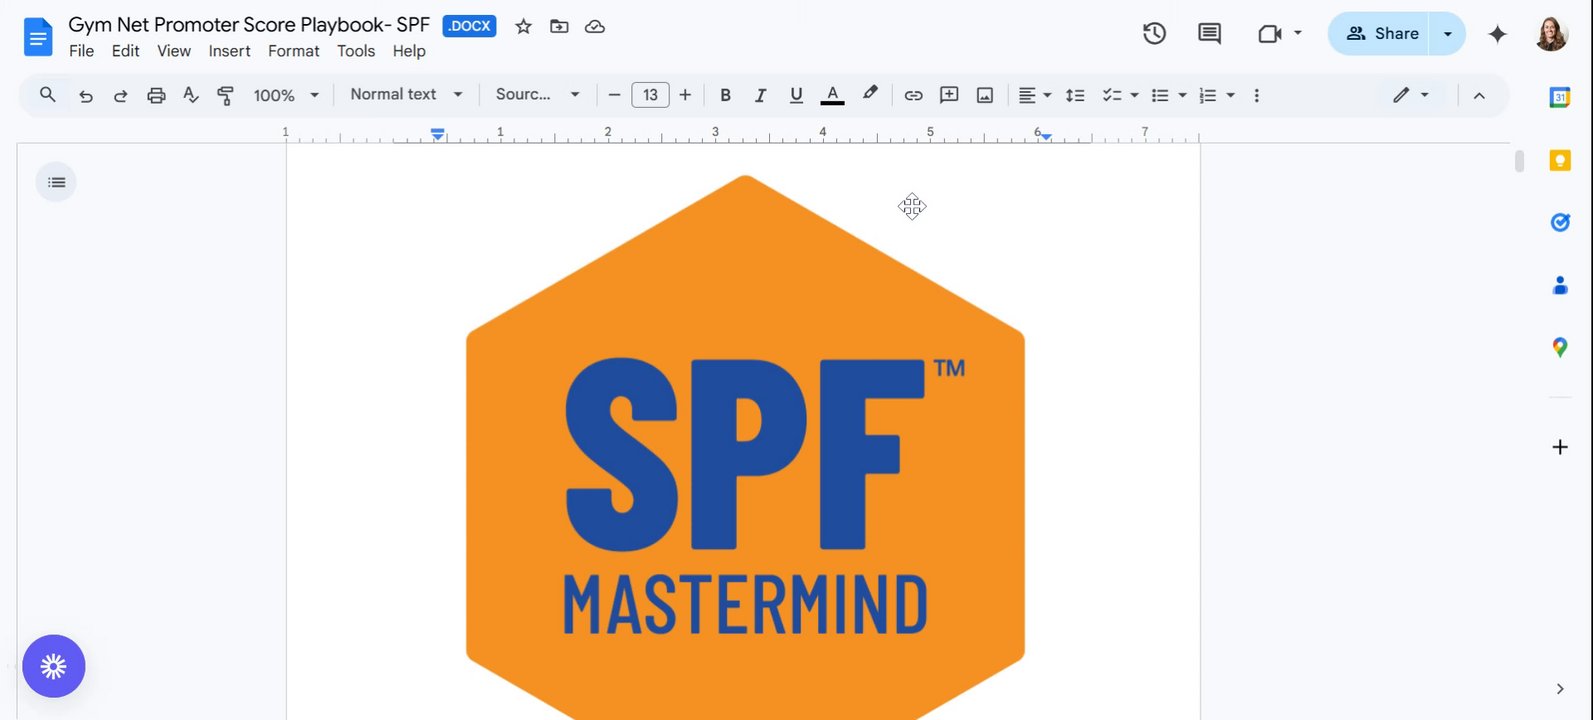The width and height of the screenshot is (1593, 720).
Task: Insert an image
Action: [985, 95]
